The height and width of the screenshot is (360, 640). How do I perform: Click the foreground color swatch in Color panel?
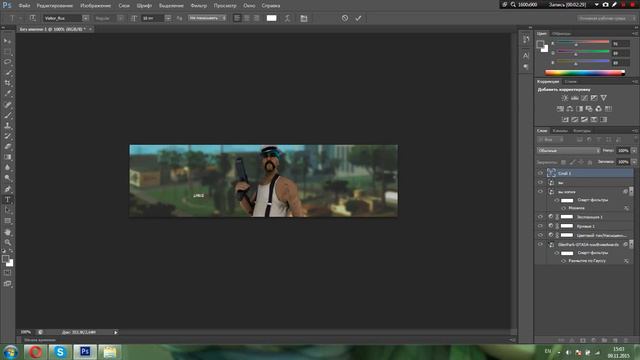point(540,44)
